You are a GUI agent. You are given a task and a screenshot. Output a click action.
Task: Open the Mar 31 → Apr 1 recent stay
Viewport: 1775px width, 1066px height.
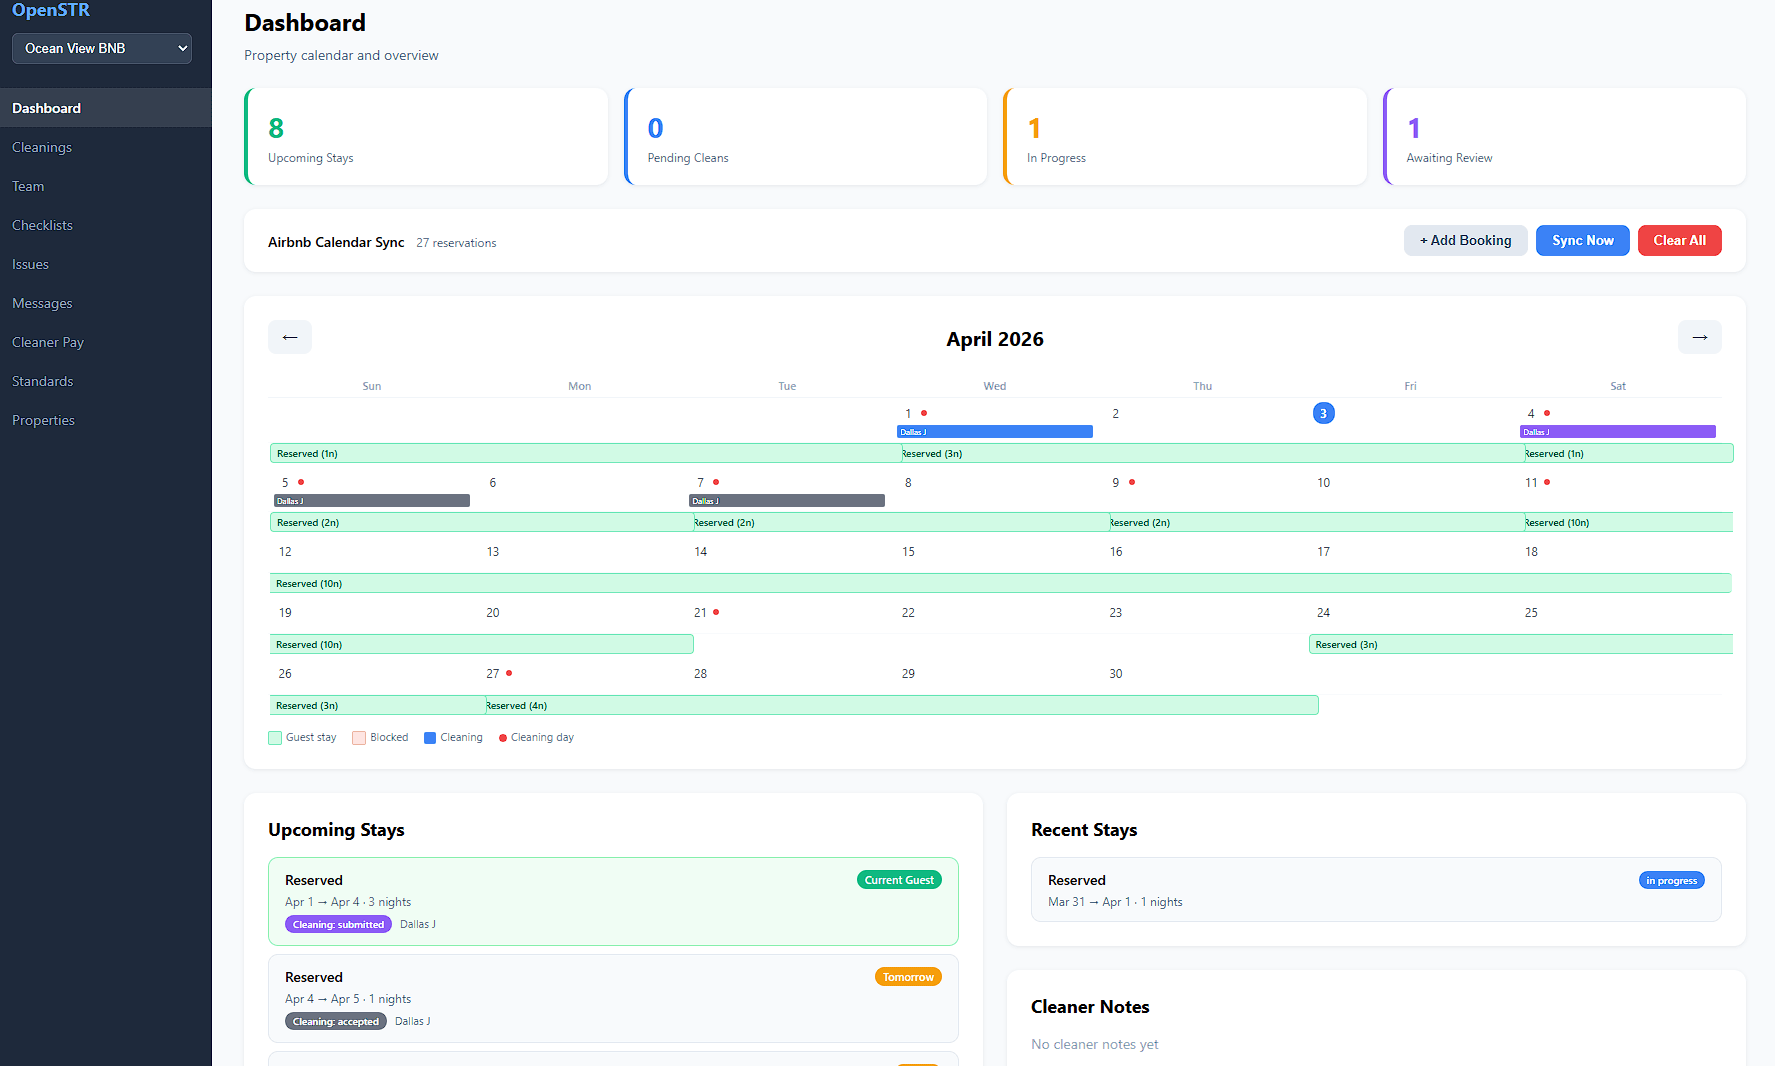1376,889
